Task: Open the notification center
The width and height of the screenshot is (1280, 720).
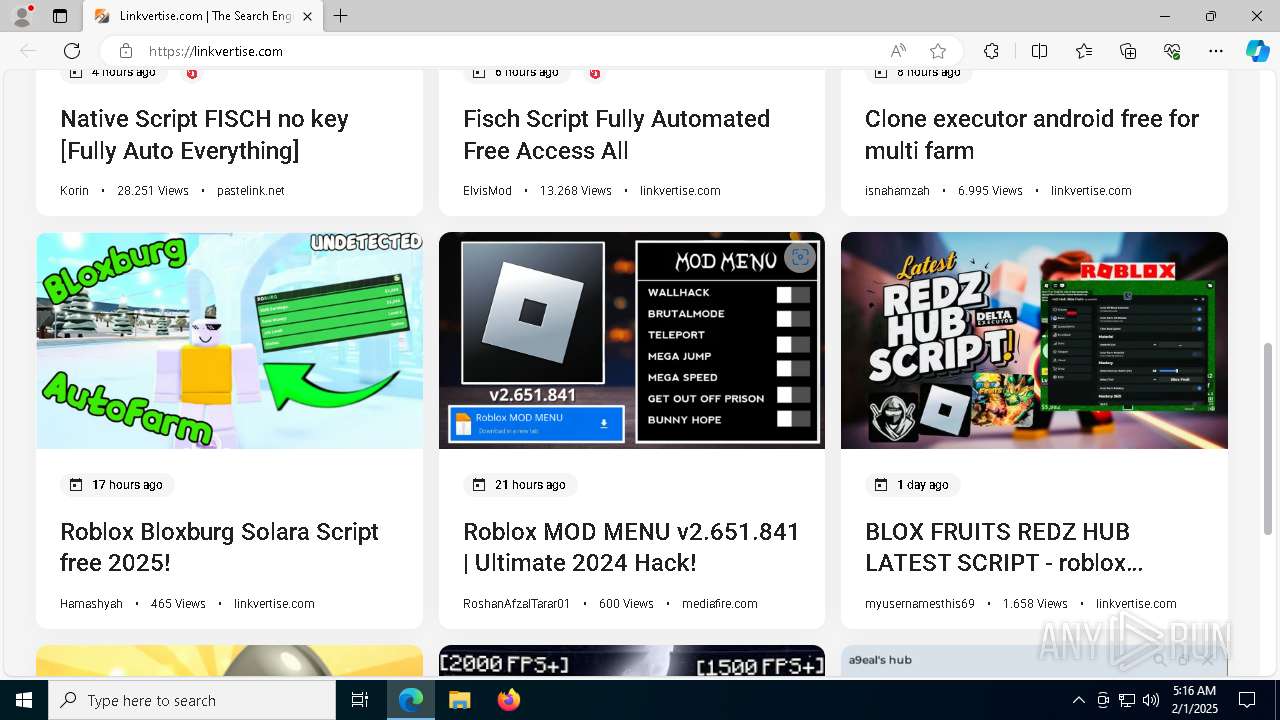Action: tap(1247, 700)
